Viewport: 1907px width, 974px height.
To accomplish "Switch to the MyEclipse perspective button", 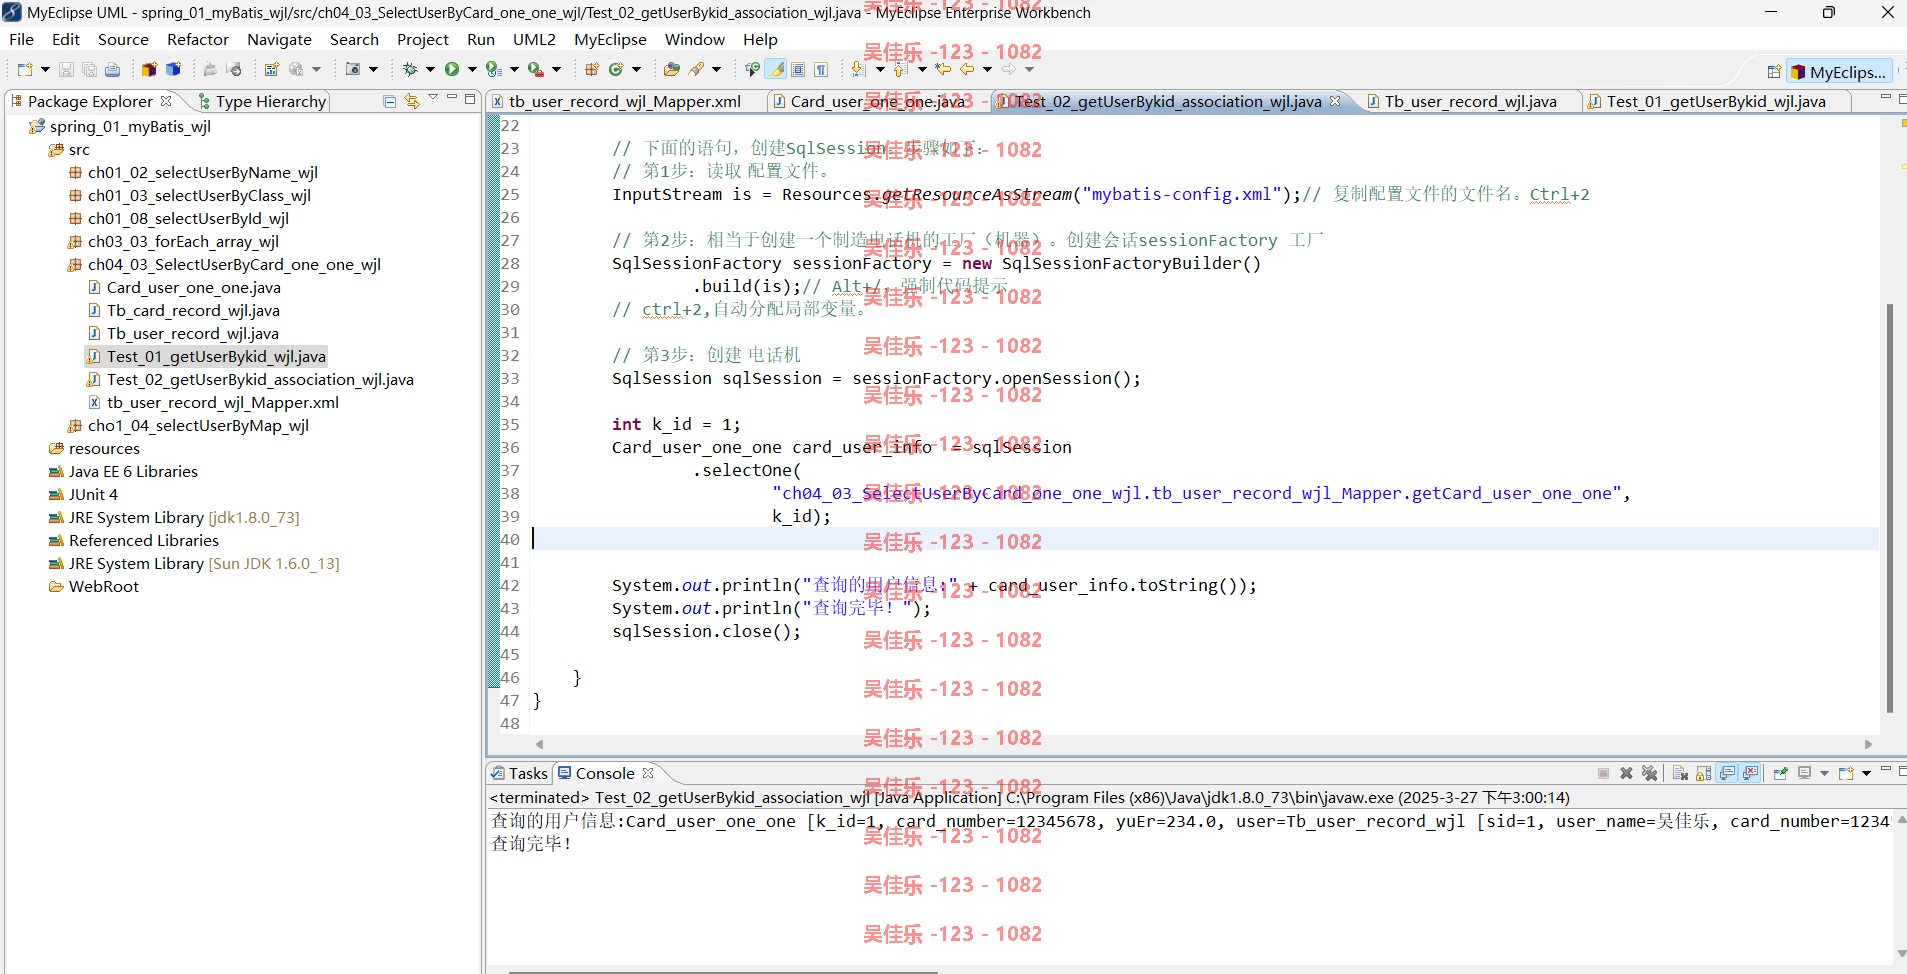I will pyautogui.click(x=1839, y=72).
